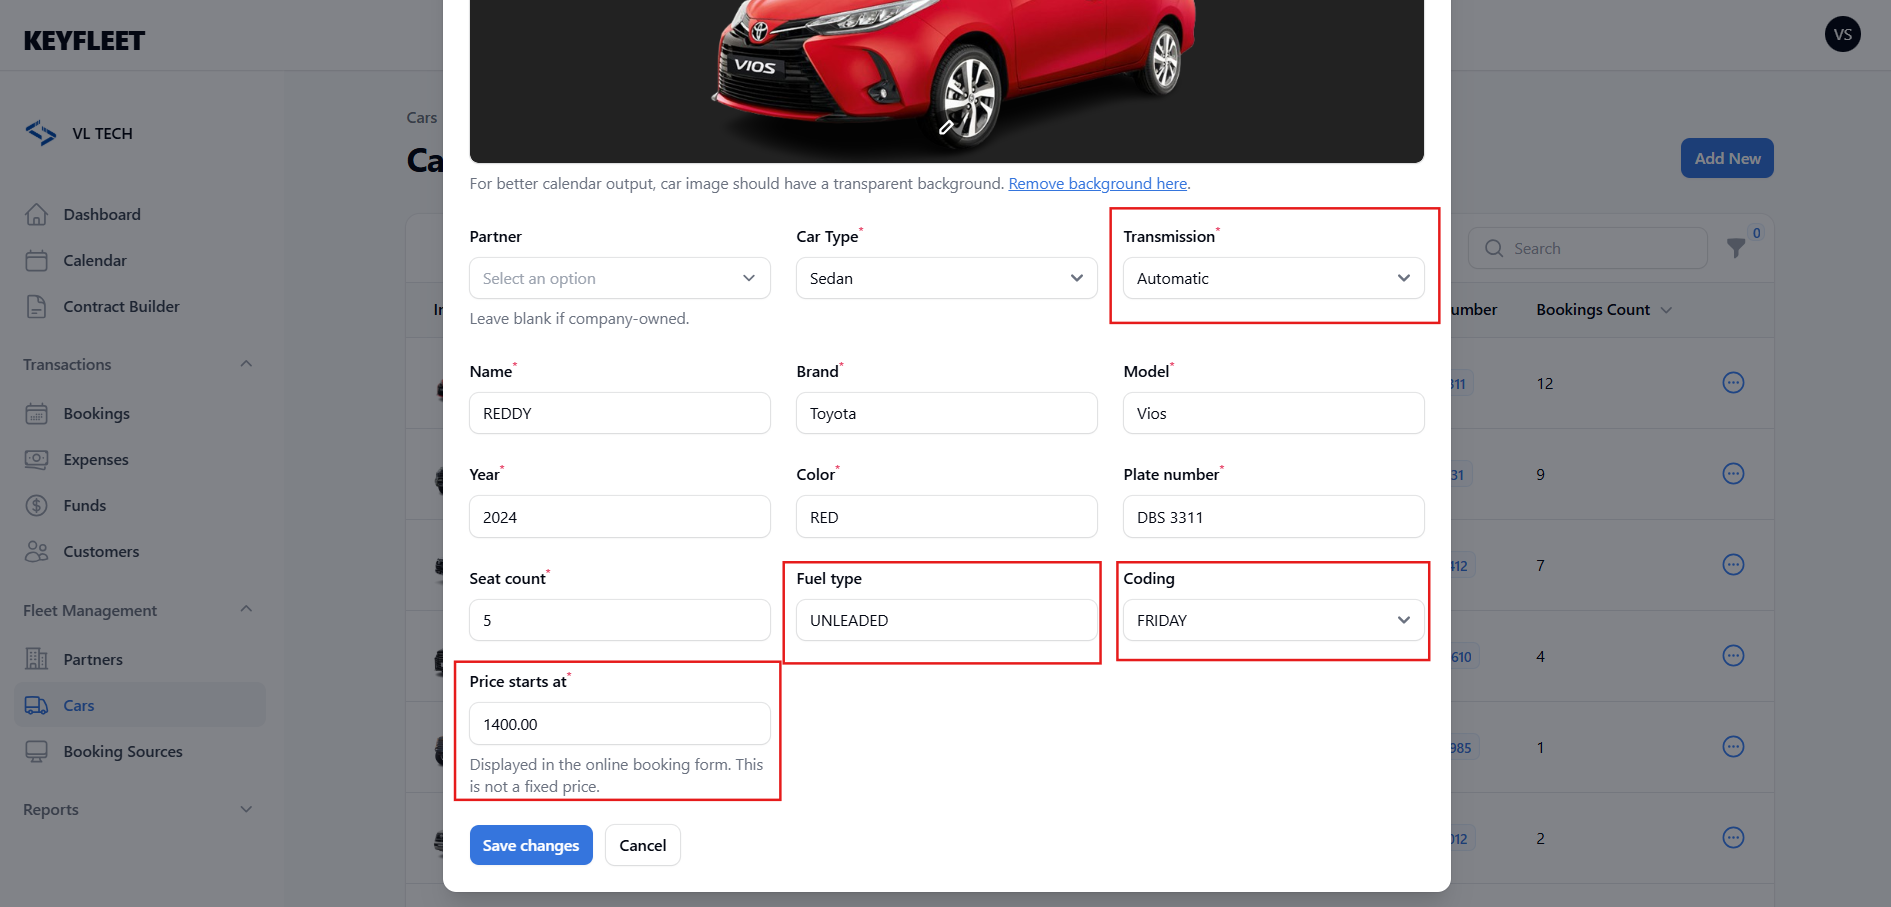This screenshot has height=907, width=1891.
Task: Click the Contract Builder document icon
Action: click(x=37, y=307)
